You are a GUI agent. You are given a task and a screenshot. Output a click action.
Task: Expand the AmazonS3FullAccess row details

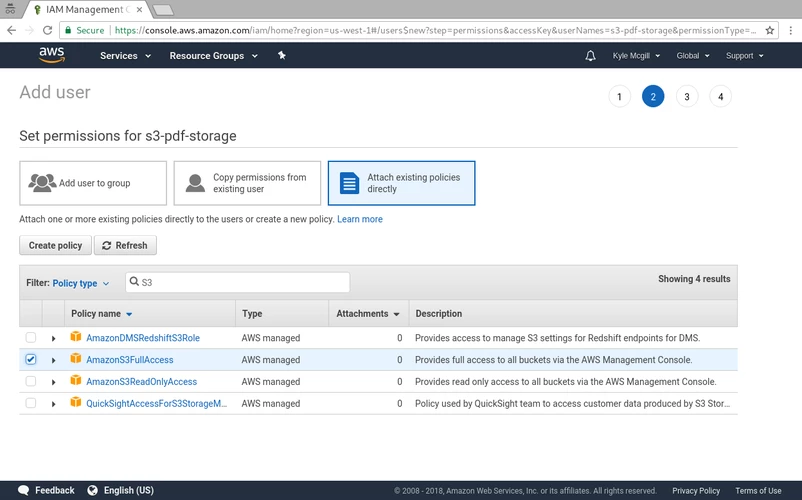click(x=53, y=360)
